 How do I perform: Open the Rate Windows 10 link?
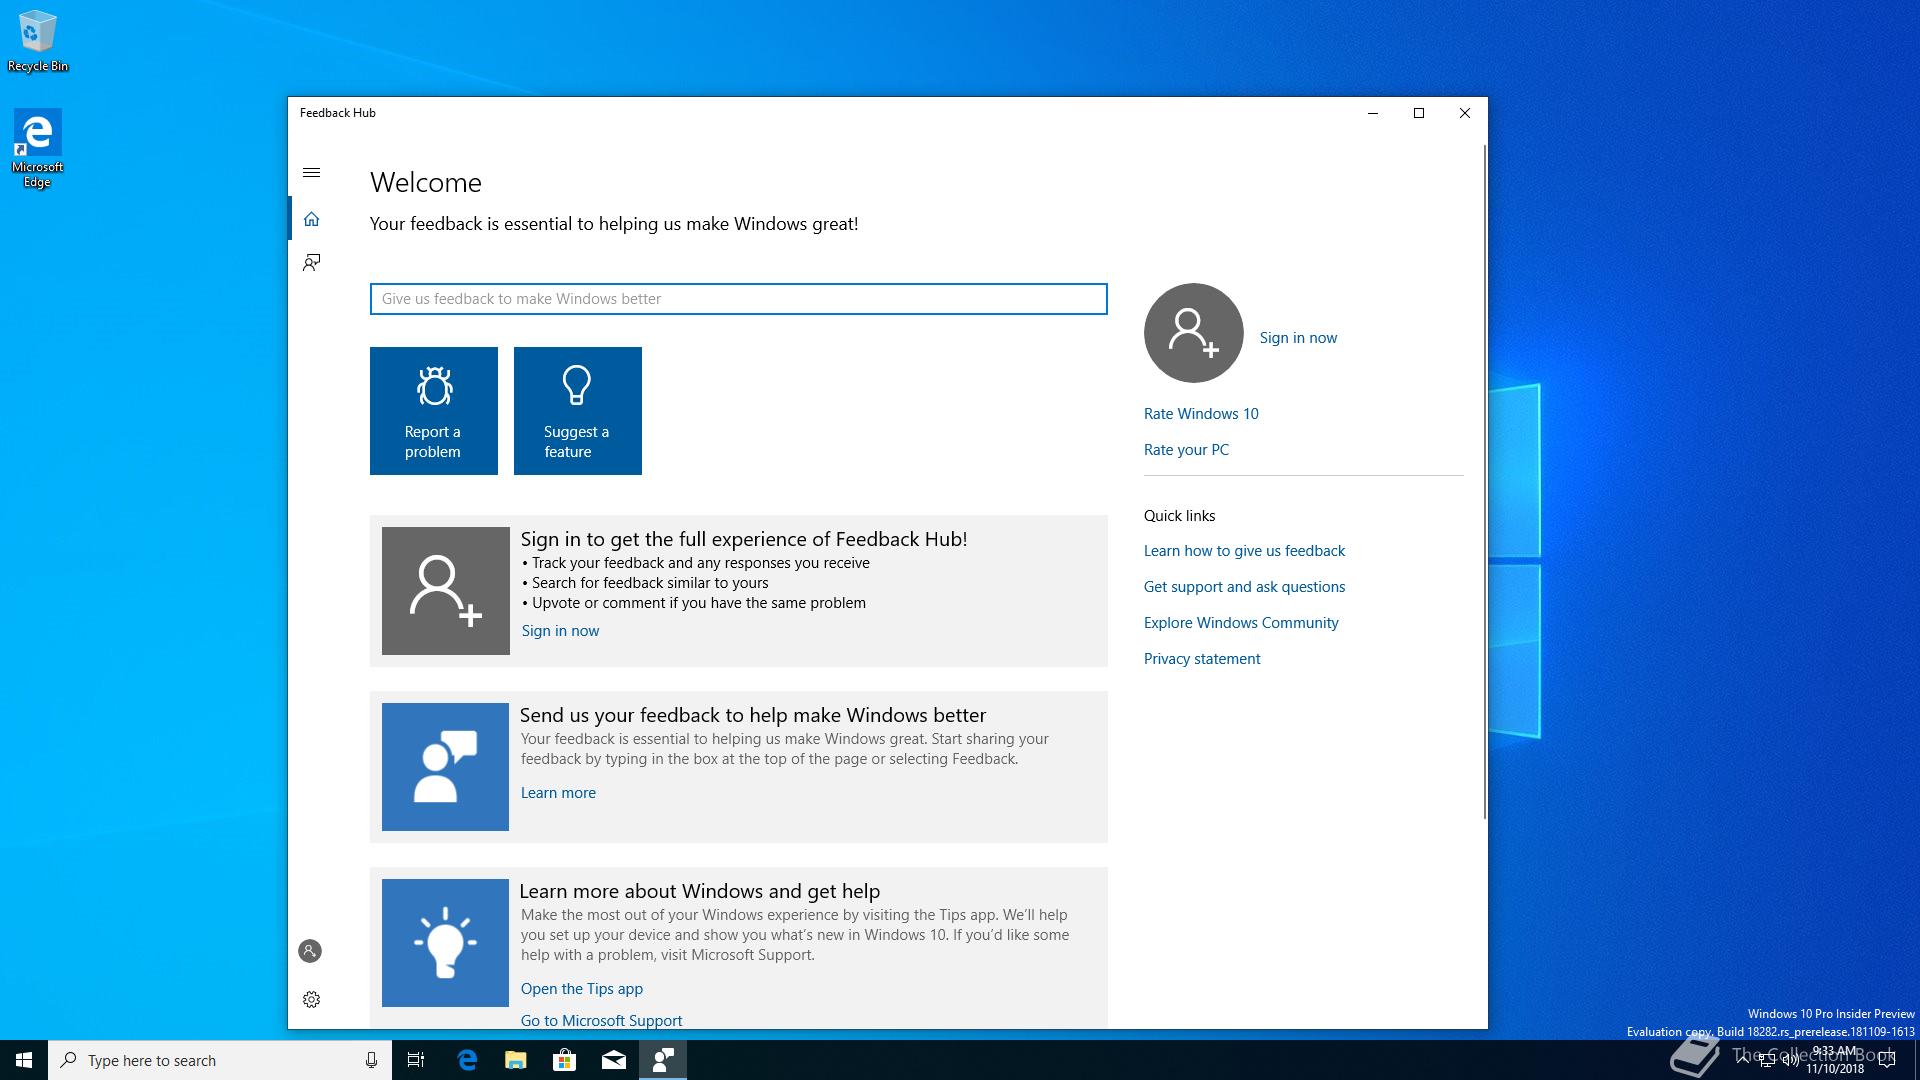(1201, 414)
